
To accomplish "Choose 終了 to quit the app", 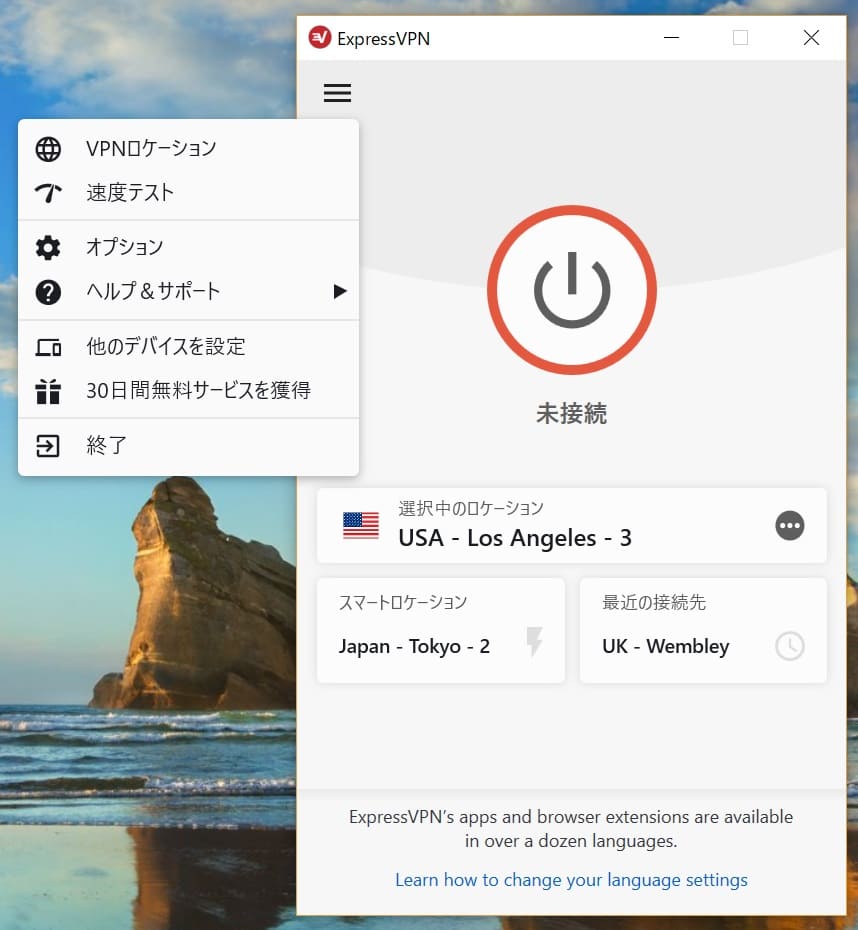I will point(189,445).
